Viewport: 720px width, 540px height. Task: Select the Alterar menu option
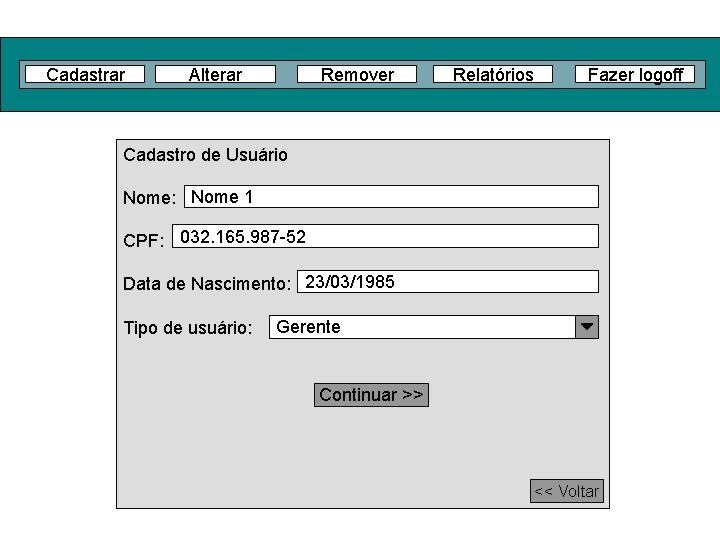pyautogui.click(x=215, y=74)
